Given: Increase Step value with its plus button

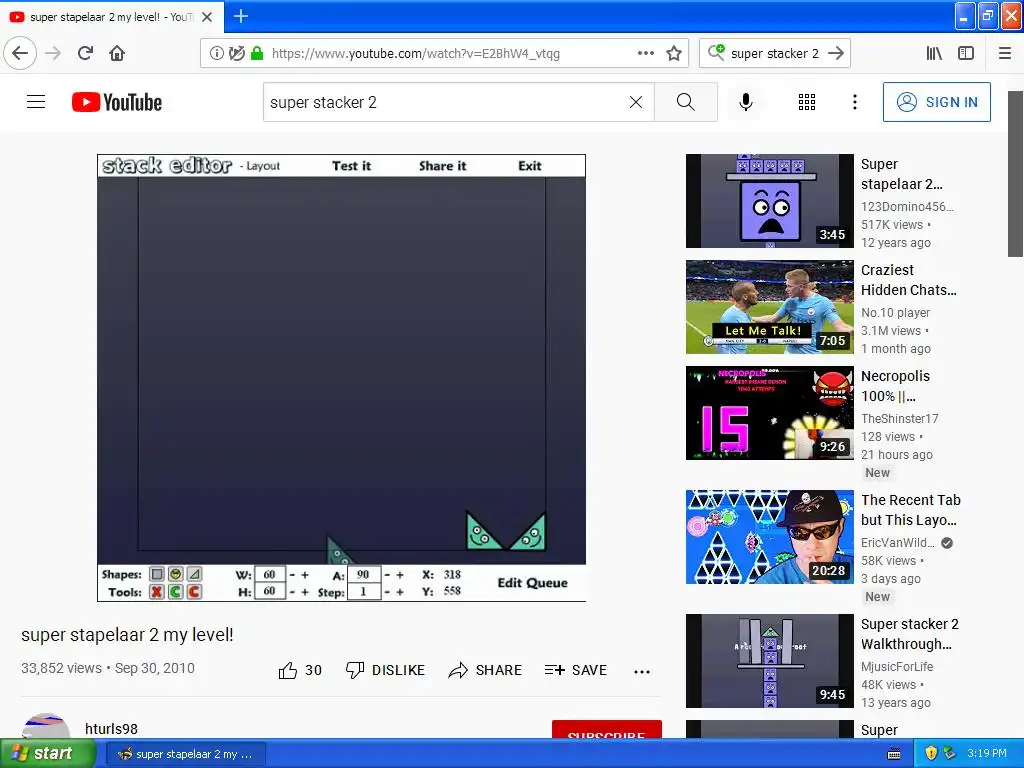Looking at the screenshot, I should click(400, 592).
